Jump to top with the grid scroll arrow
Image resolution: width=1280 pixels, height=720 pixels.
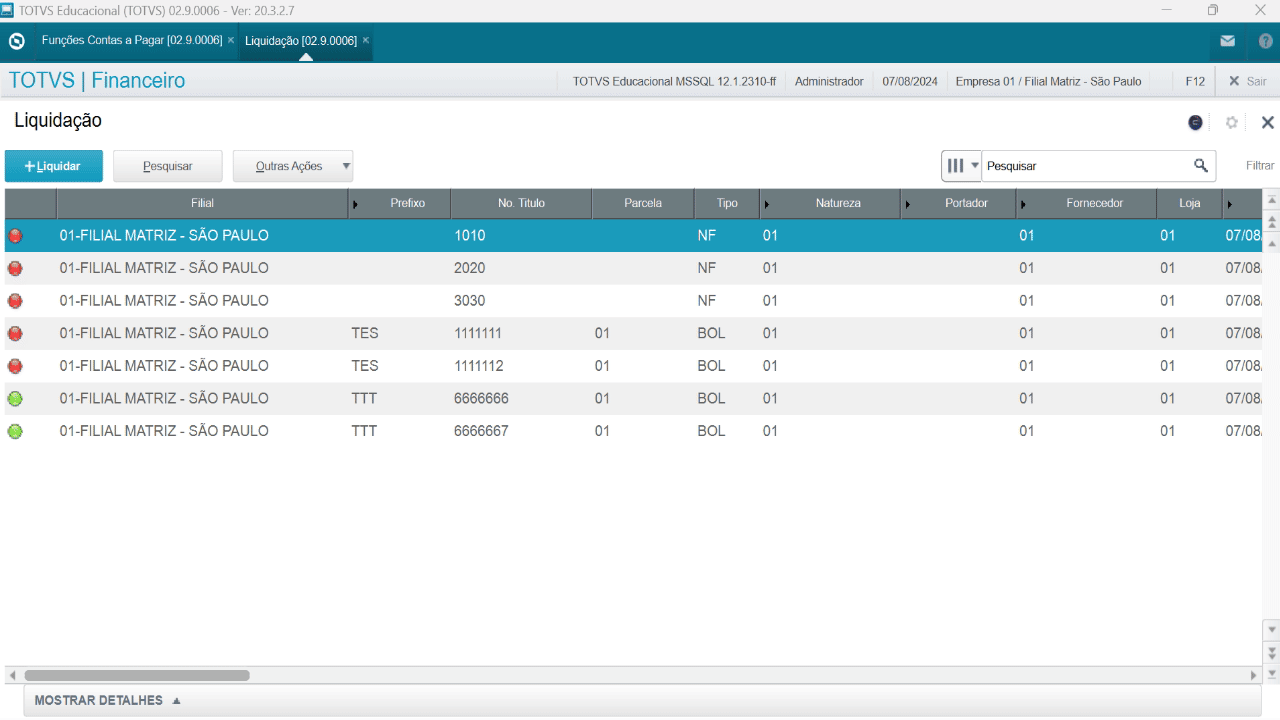1272,200
